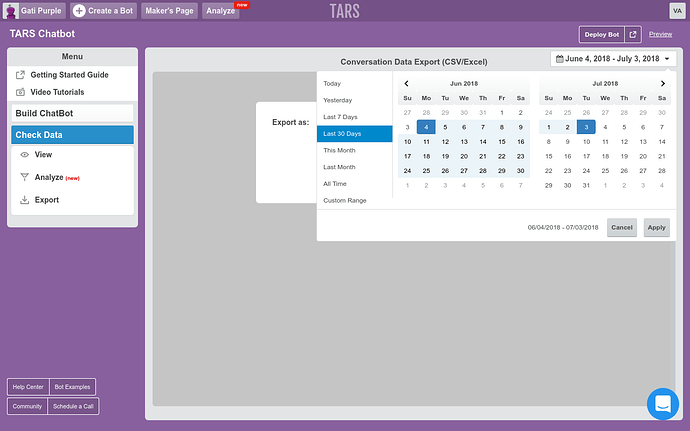Click the VA user avatar
690x431 pixels.
(x=677, y=11)
